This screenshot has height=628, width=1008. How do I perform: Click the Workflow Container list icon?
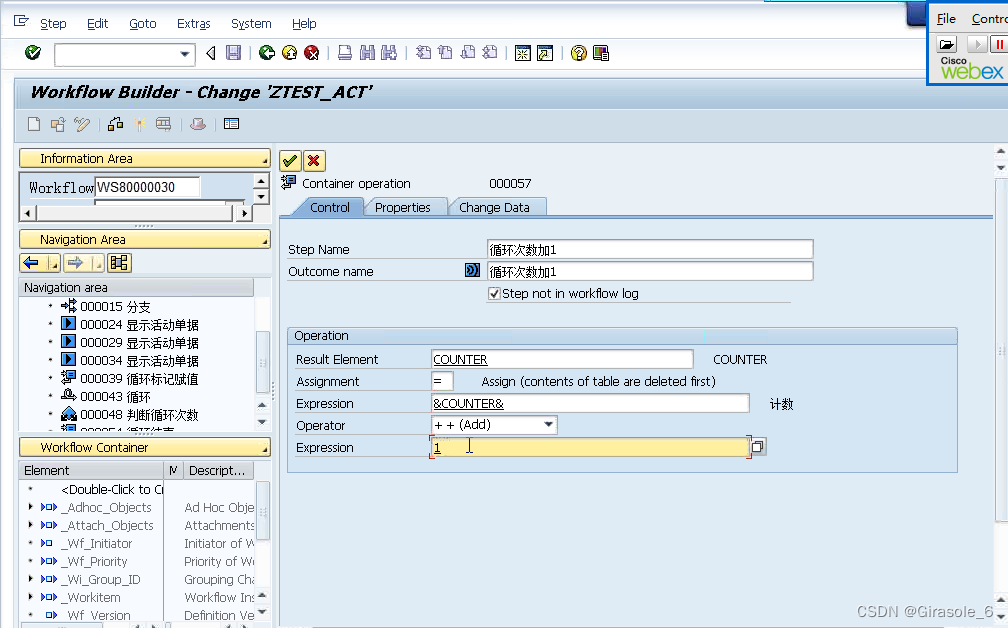[x=231, y=124]
